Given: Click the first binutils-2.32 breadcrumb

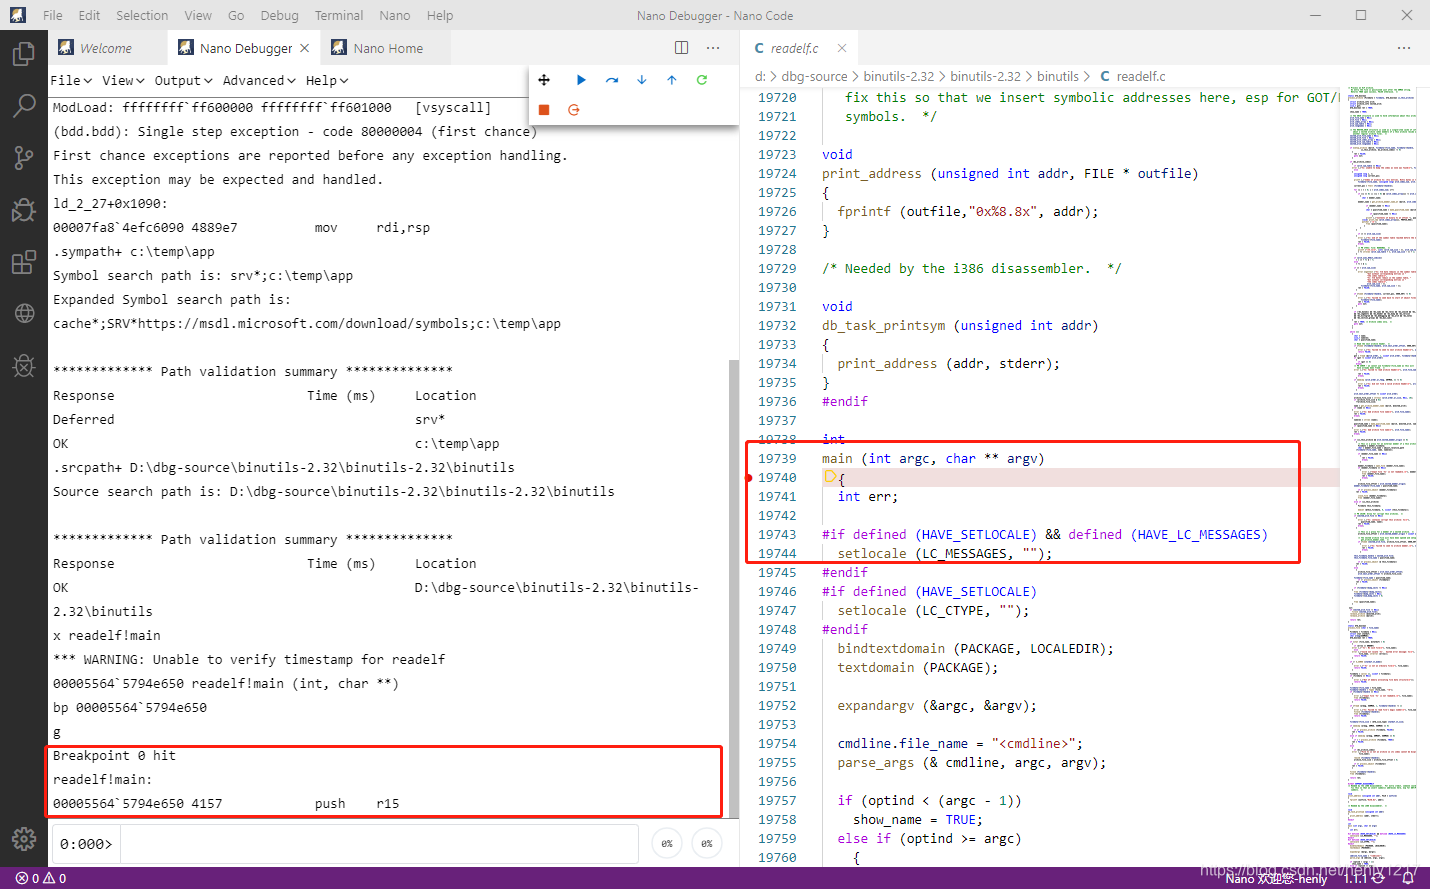Looking at the screenshot, I should click(x=899, y=76).
